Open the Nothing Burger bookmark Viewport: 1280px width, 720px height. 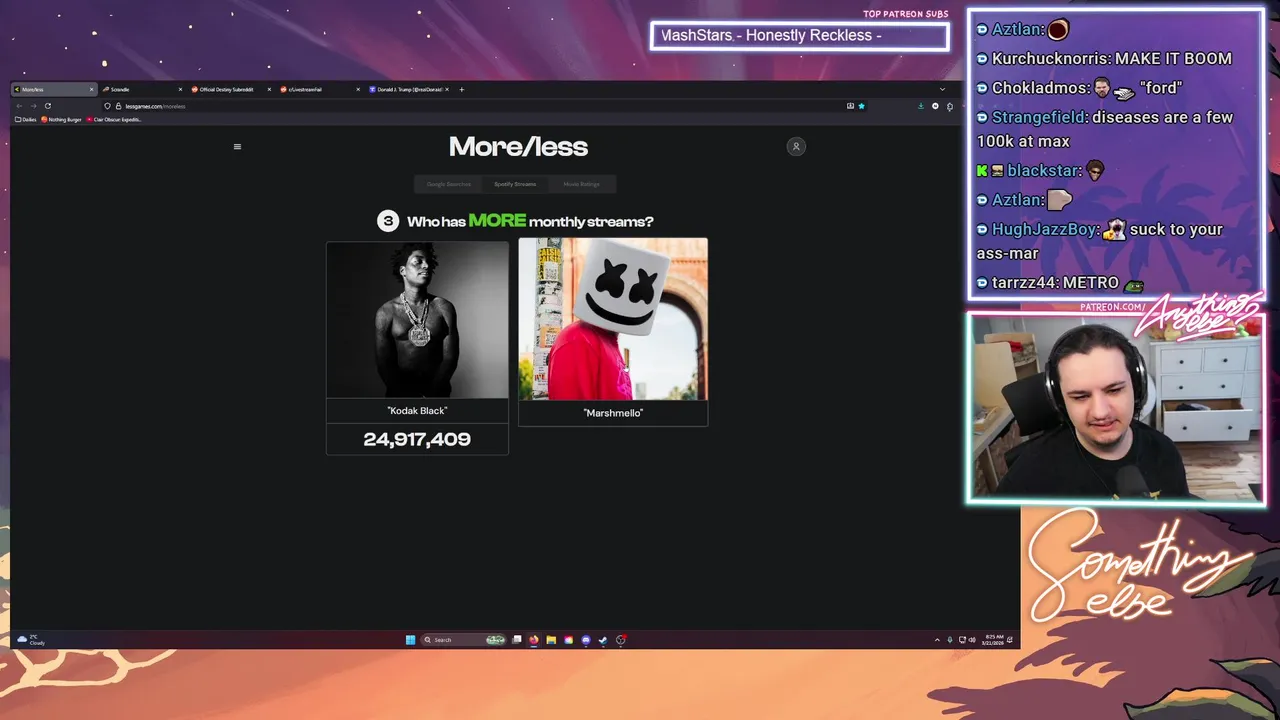point(62,119)
